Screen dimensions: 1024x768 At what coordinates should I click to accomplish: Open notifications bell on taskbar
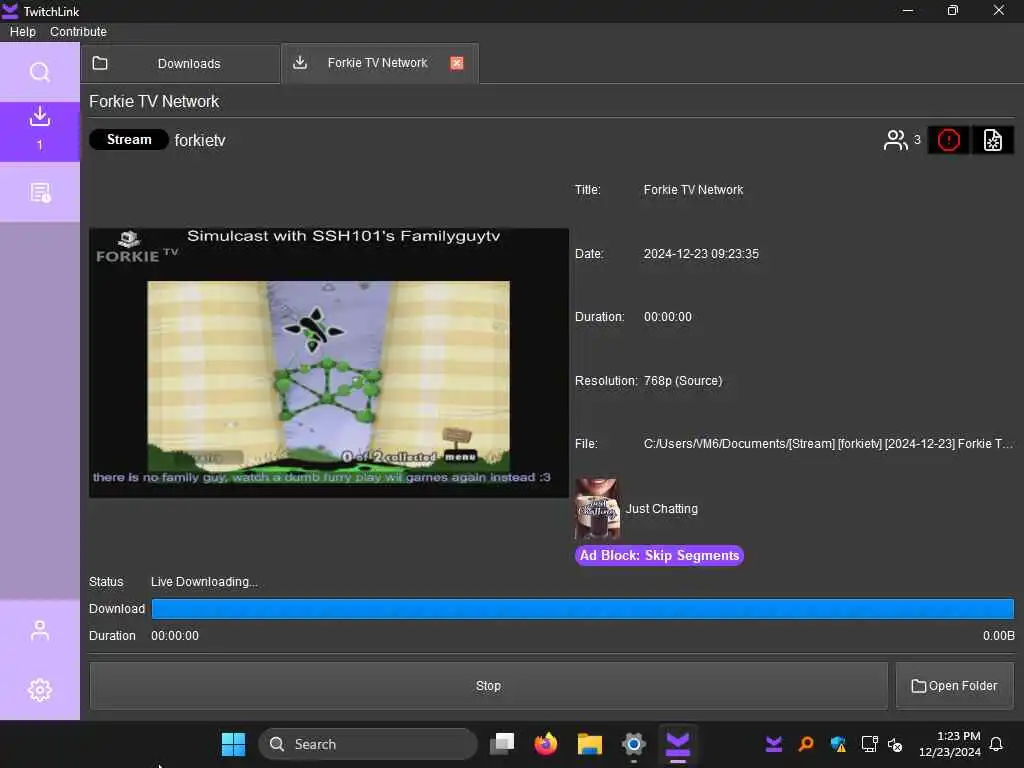tap(997, 744)
